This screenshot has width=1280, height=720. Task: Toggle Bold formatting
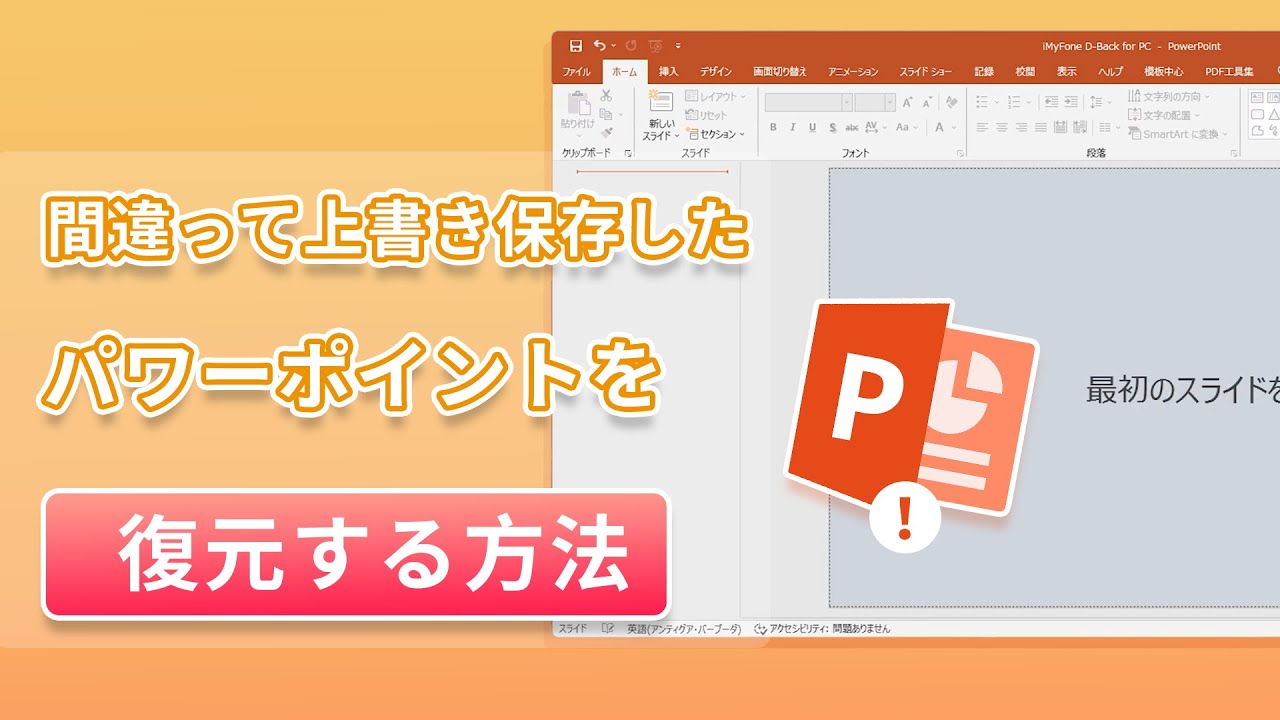[x=773, y=127]
